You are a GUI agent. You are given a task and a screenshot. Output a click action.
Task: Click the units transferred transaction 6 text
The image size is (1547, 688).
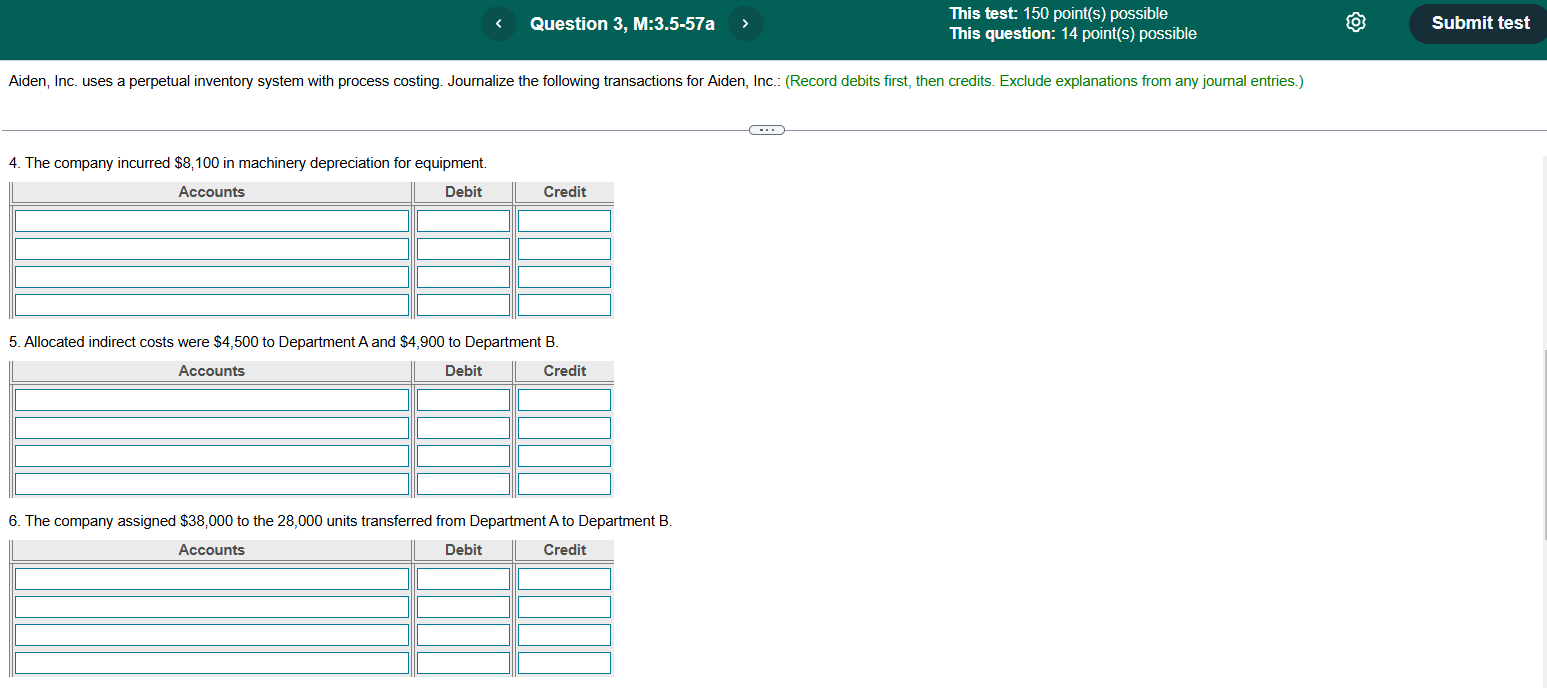point(340,521)
